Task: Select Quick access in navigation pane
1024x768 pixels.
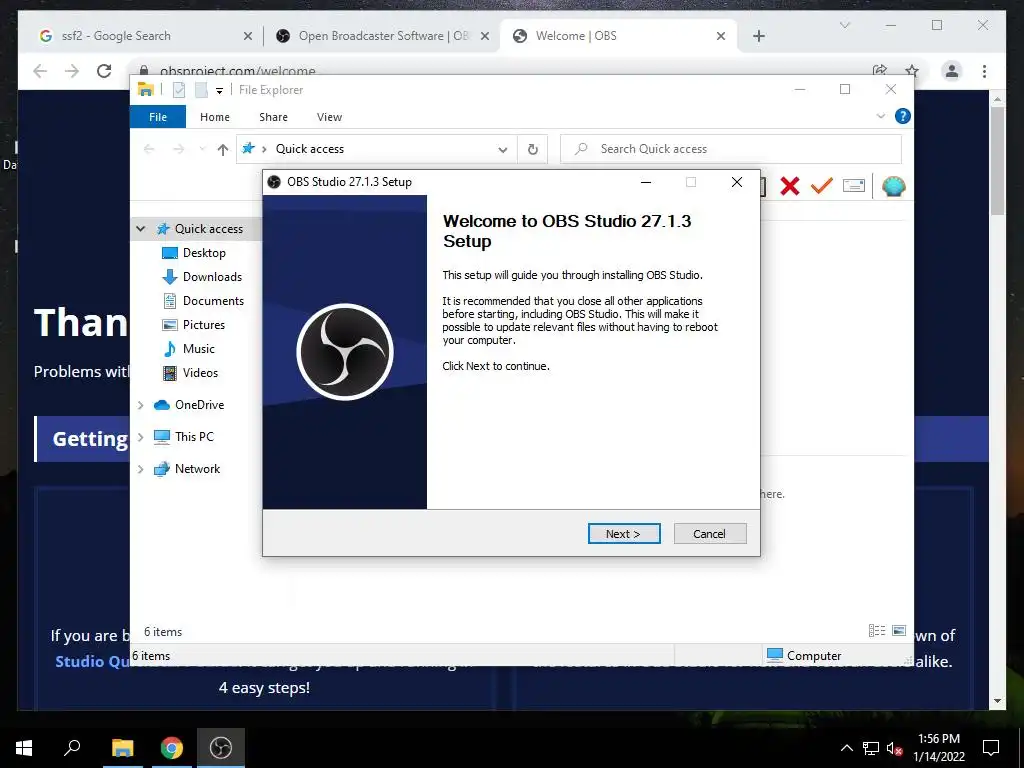Action: point(208,229)
